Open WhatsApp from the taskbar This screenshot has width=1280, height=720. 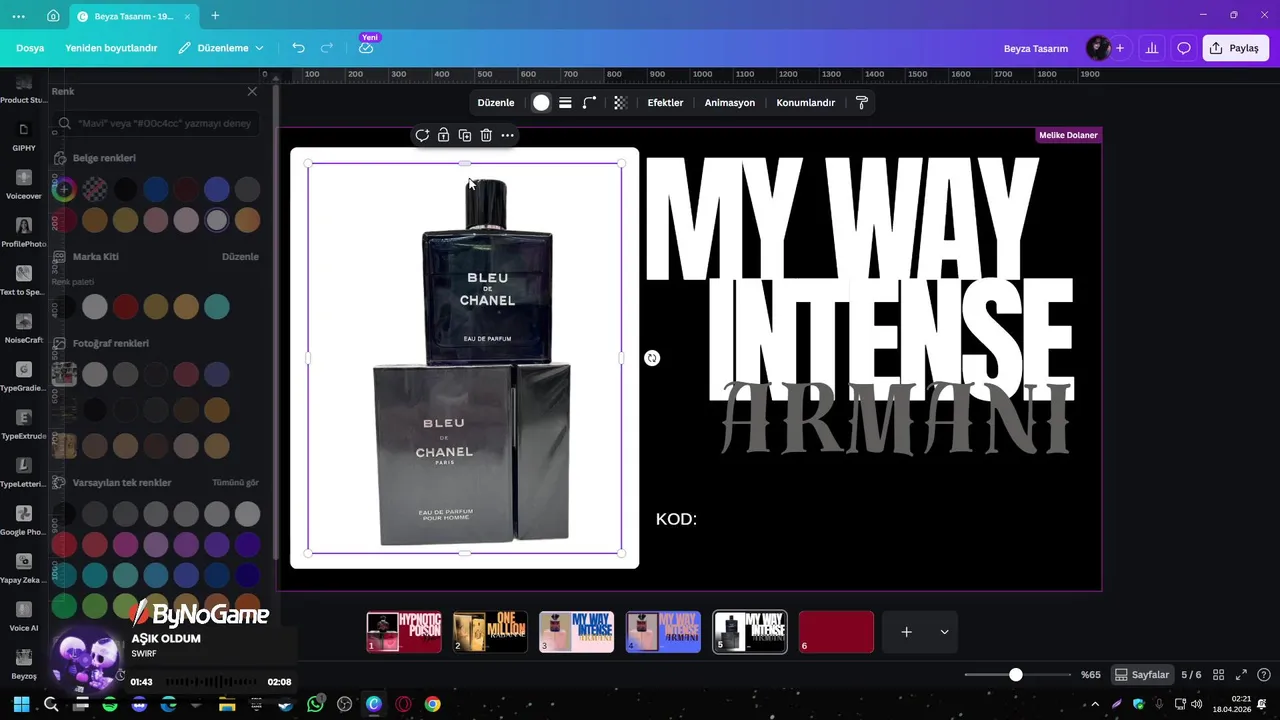coord(316,704)
